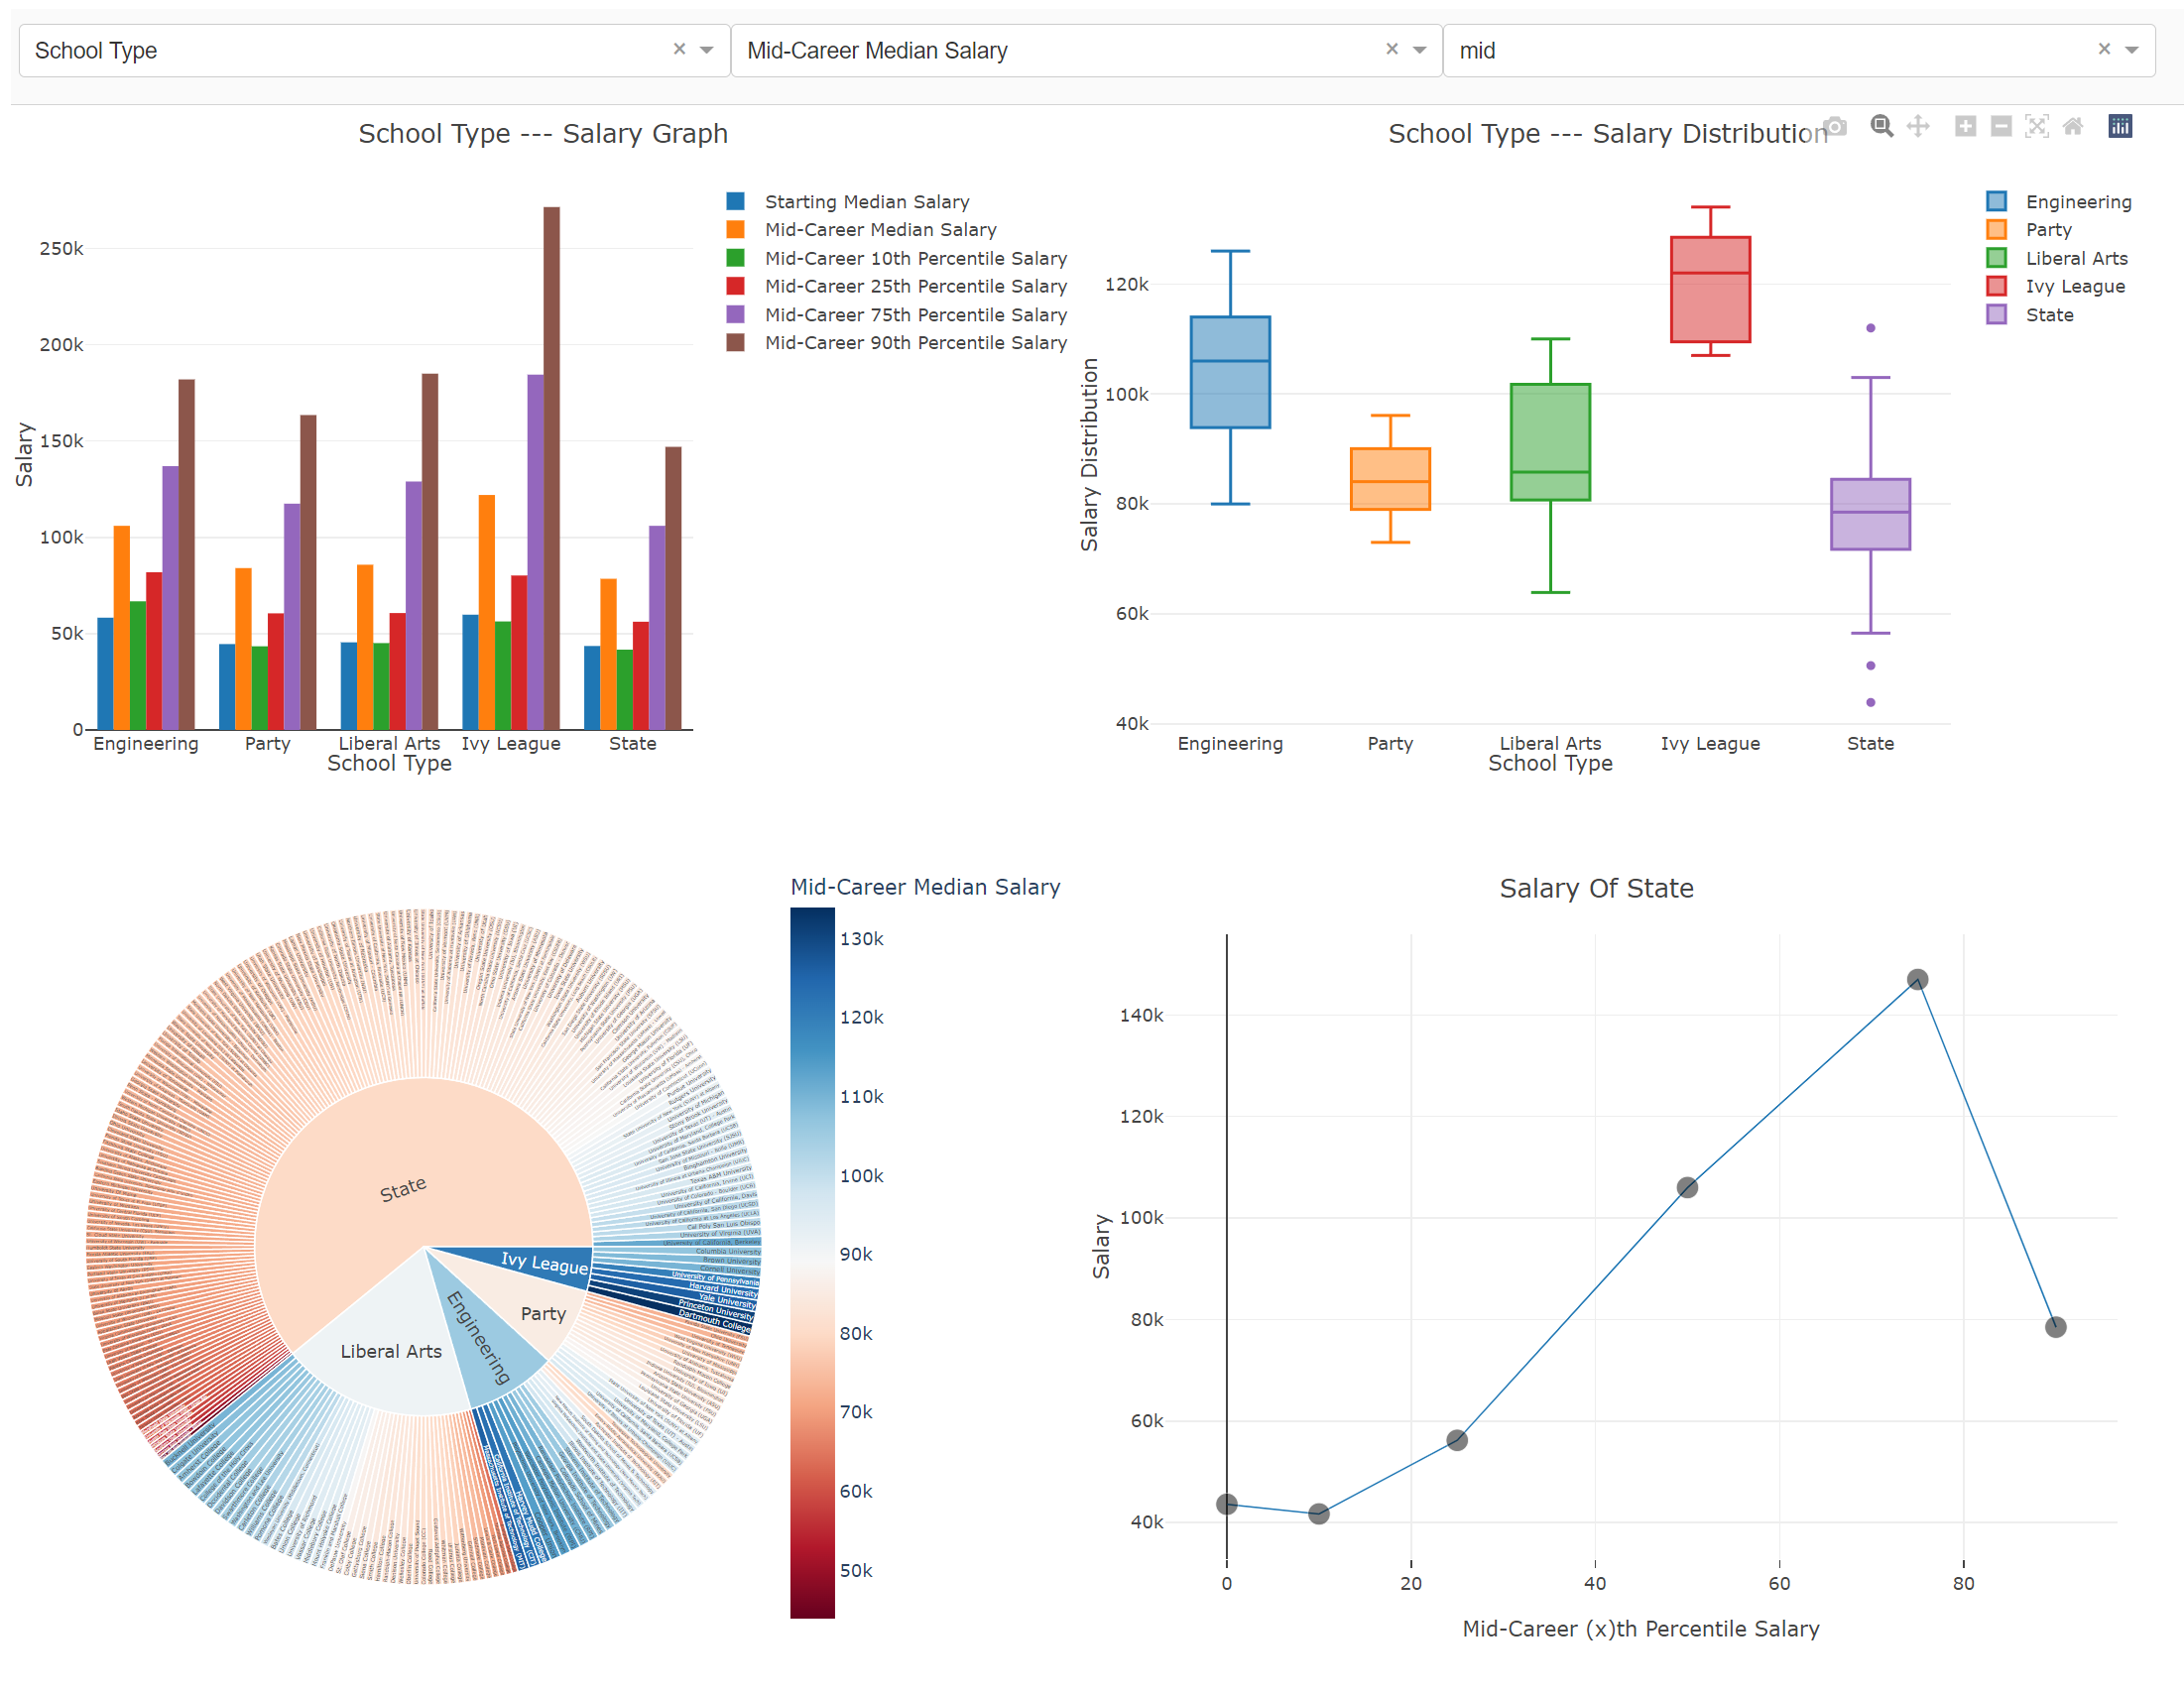
Task: Click the line chart point at 50th percentile
Action: 1687,1187
